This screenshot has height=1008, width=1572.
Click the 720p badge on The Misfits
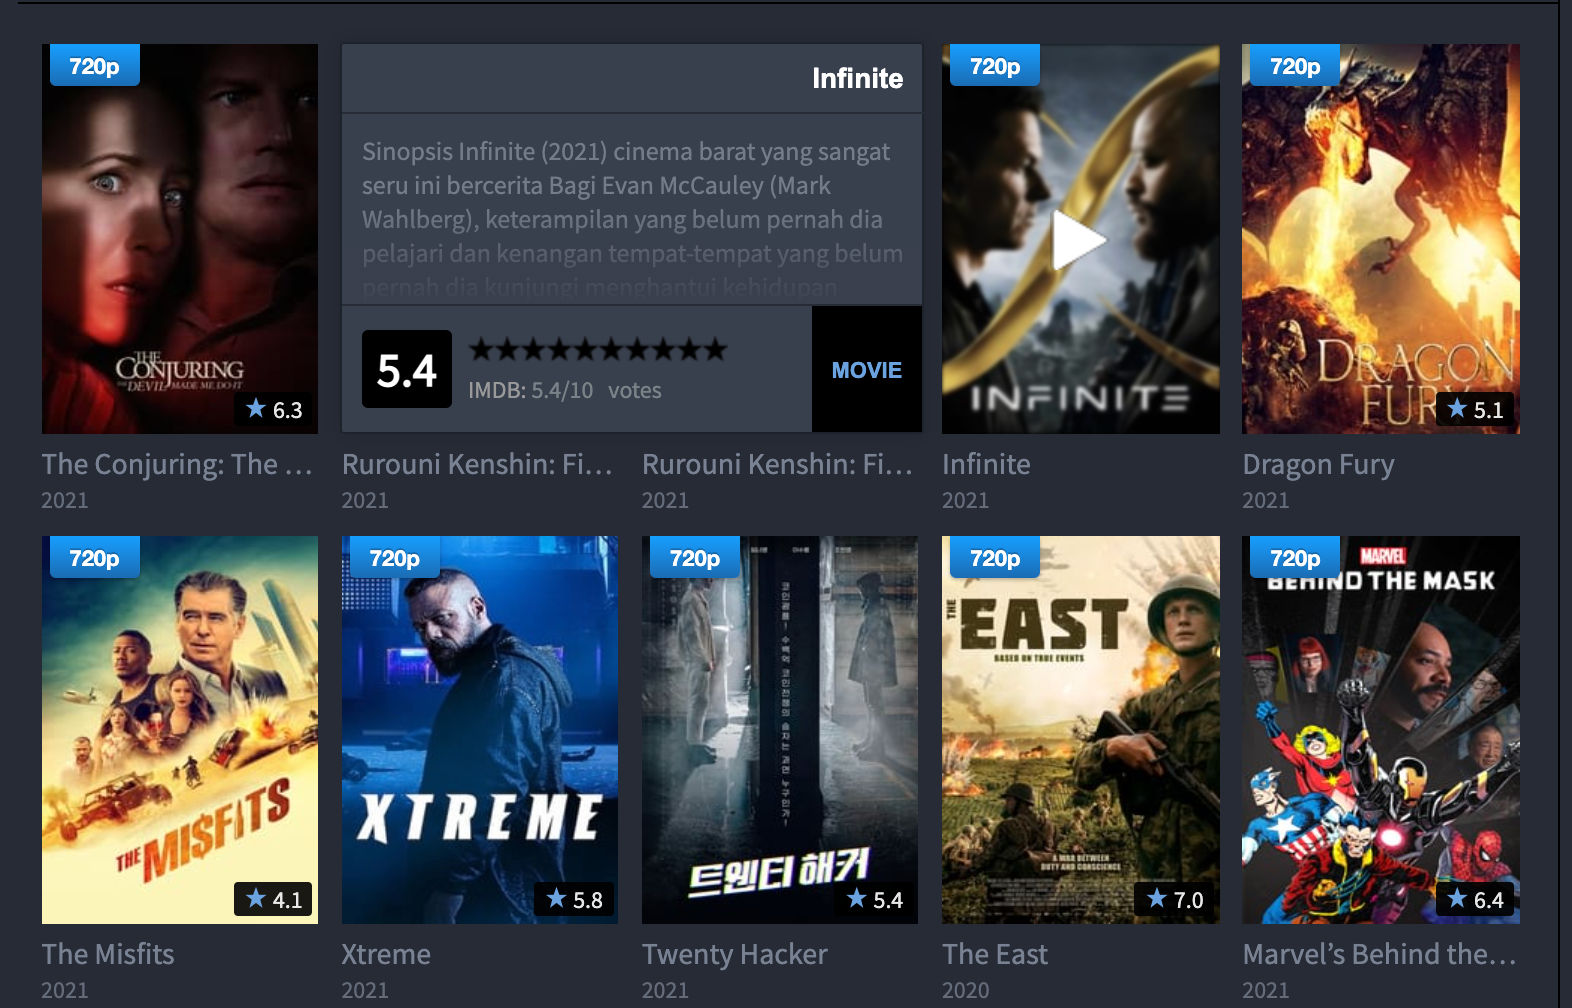[x=95, y=558]
